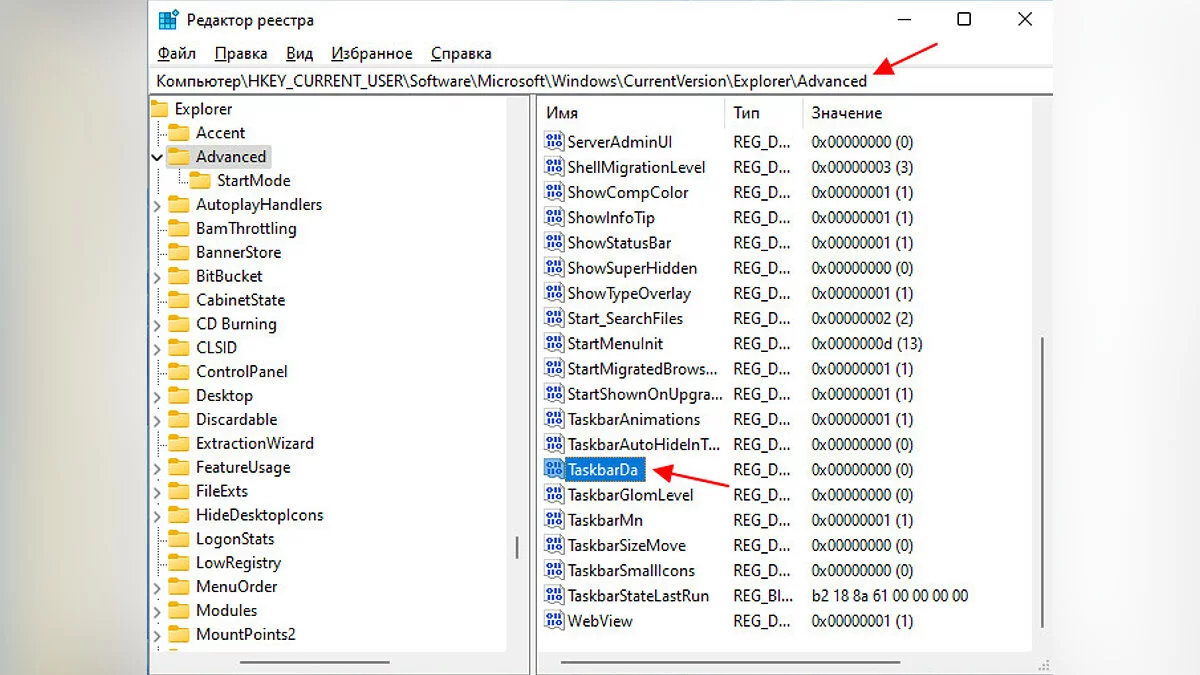Select the StartMigratedBrows... value name
The width and height of the screenshot is (1200, 675).
[x=642, y=369]
